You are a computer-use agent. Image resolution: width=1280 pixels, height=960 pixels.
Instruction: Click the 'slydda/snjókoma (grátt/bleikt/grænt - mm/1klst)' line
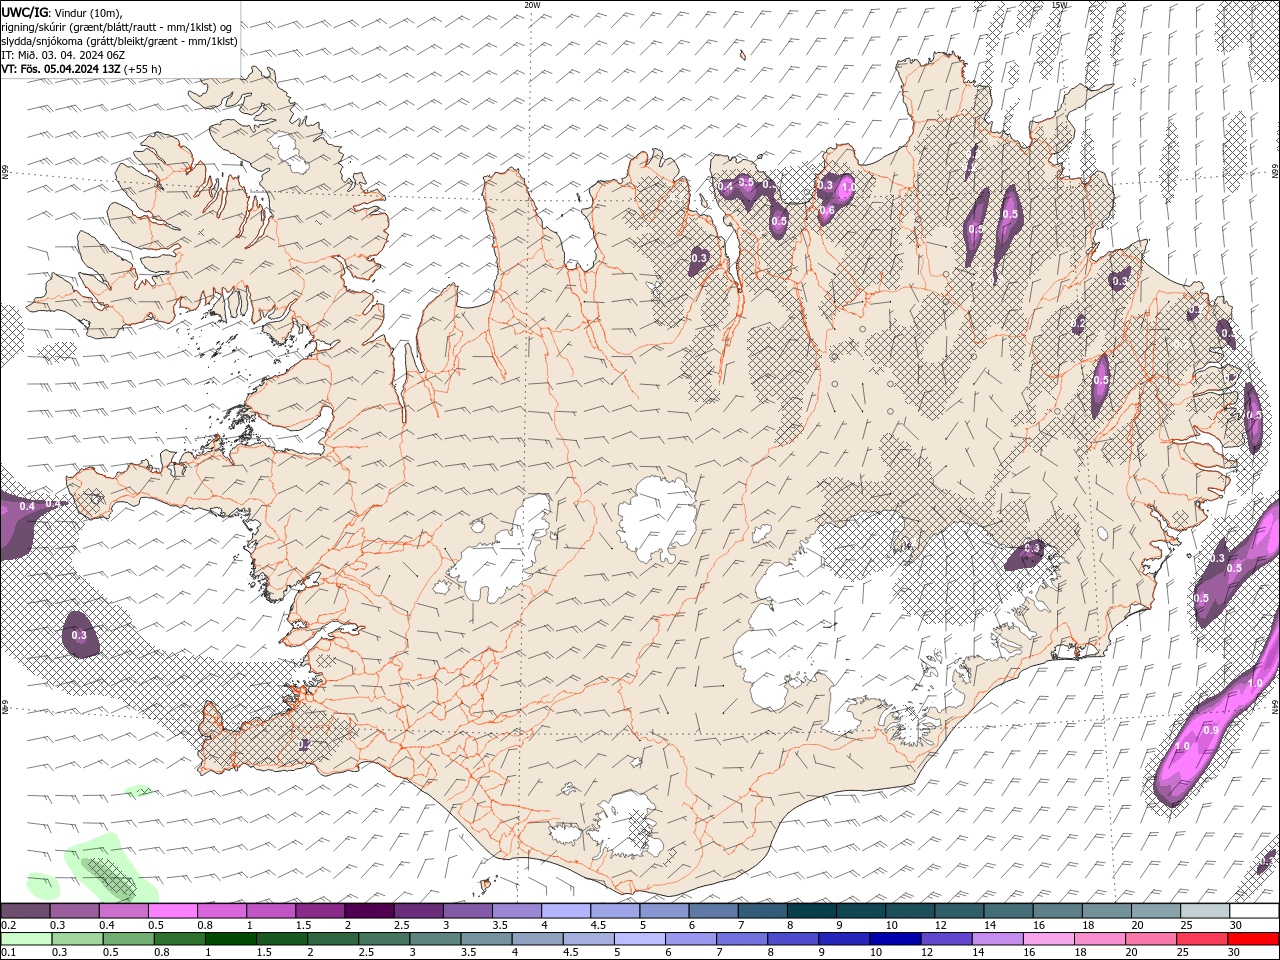[x=119, y=41]
